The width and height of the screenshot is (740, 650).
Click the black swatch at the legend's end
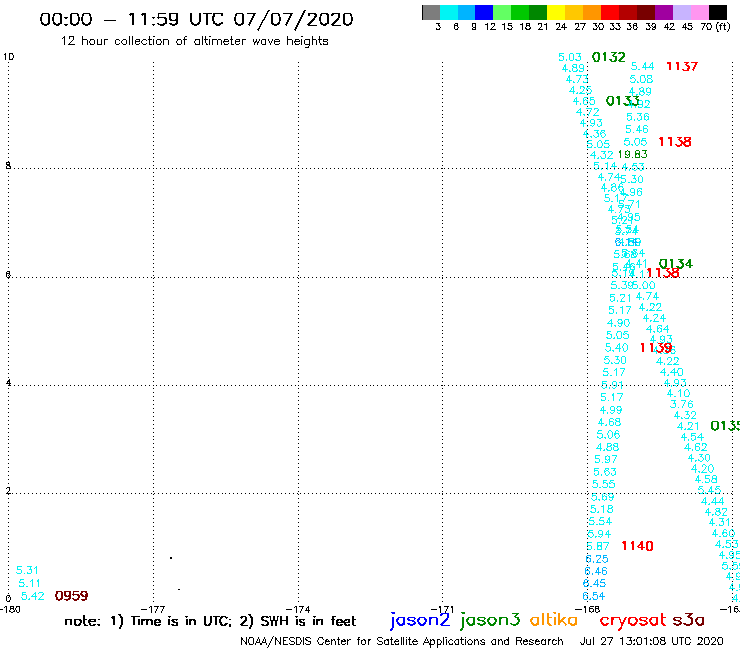pos(718,12)
